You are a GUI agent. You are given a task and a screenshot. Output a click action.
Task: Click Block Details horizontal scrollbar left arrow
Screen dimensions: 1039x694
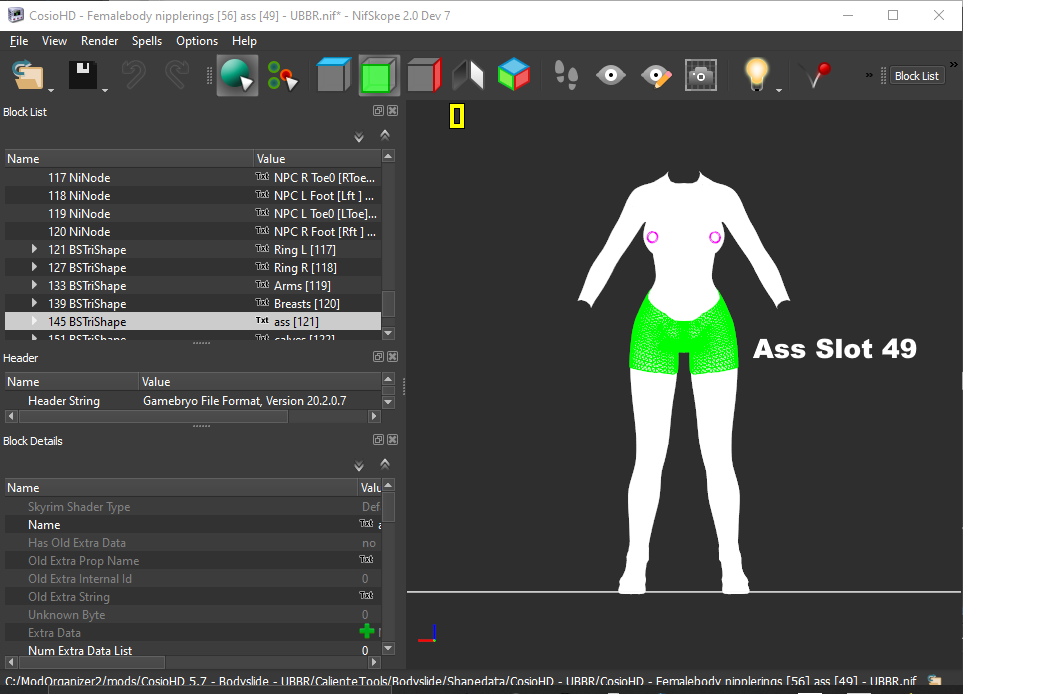coord(11,662)
